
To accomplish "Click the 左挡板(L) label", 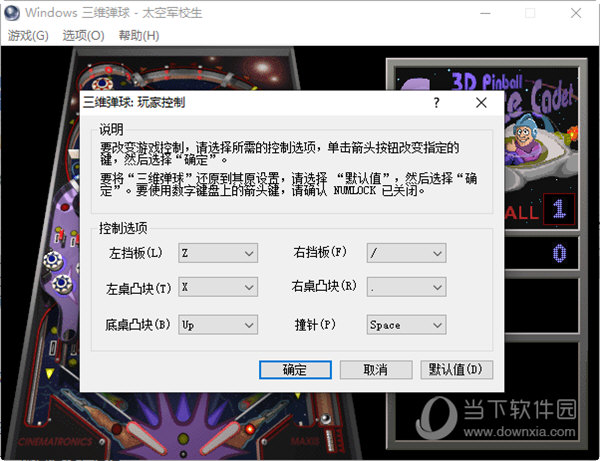I will [136, 253].
